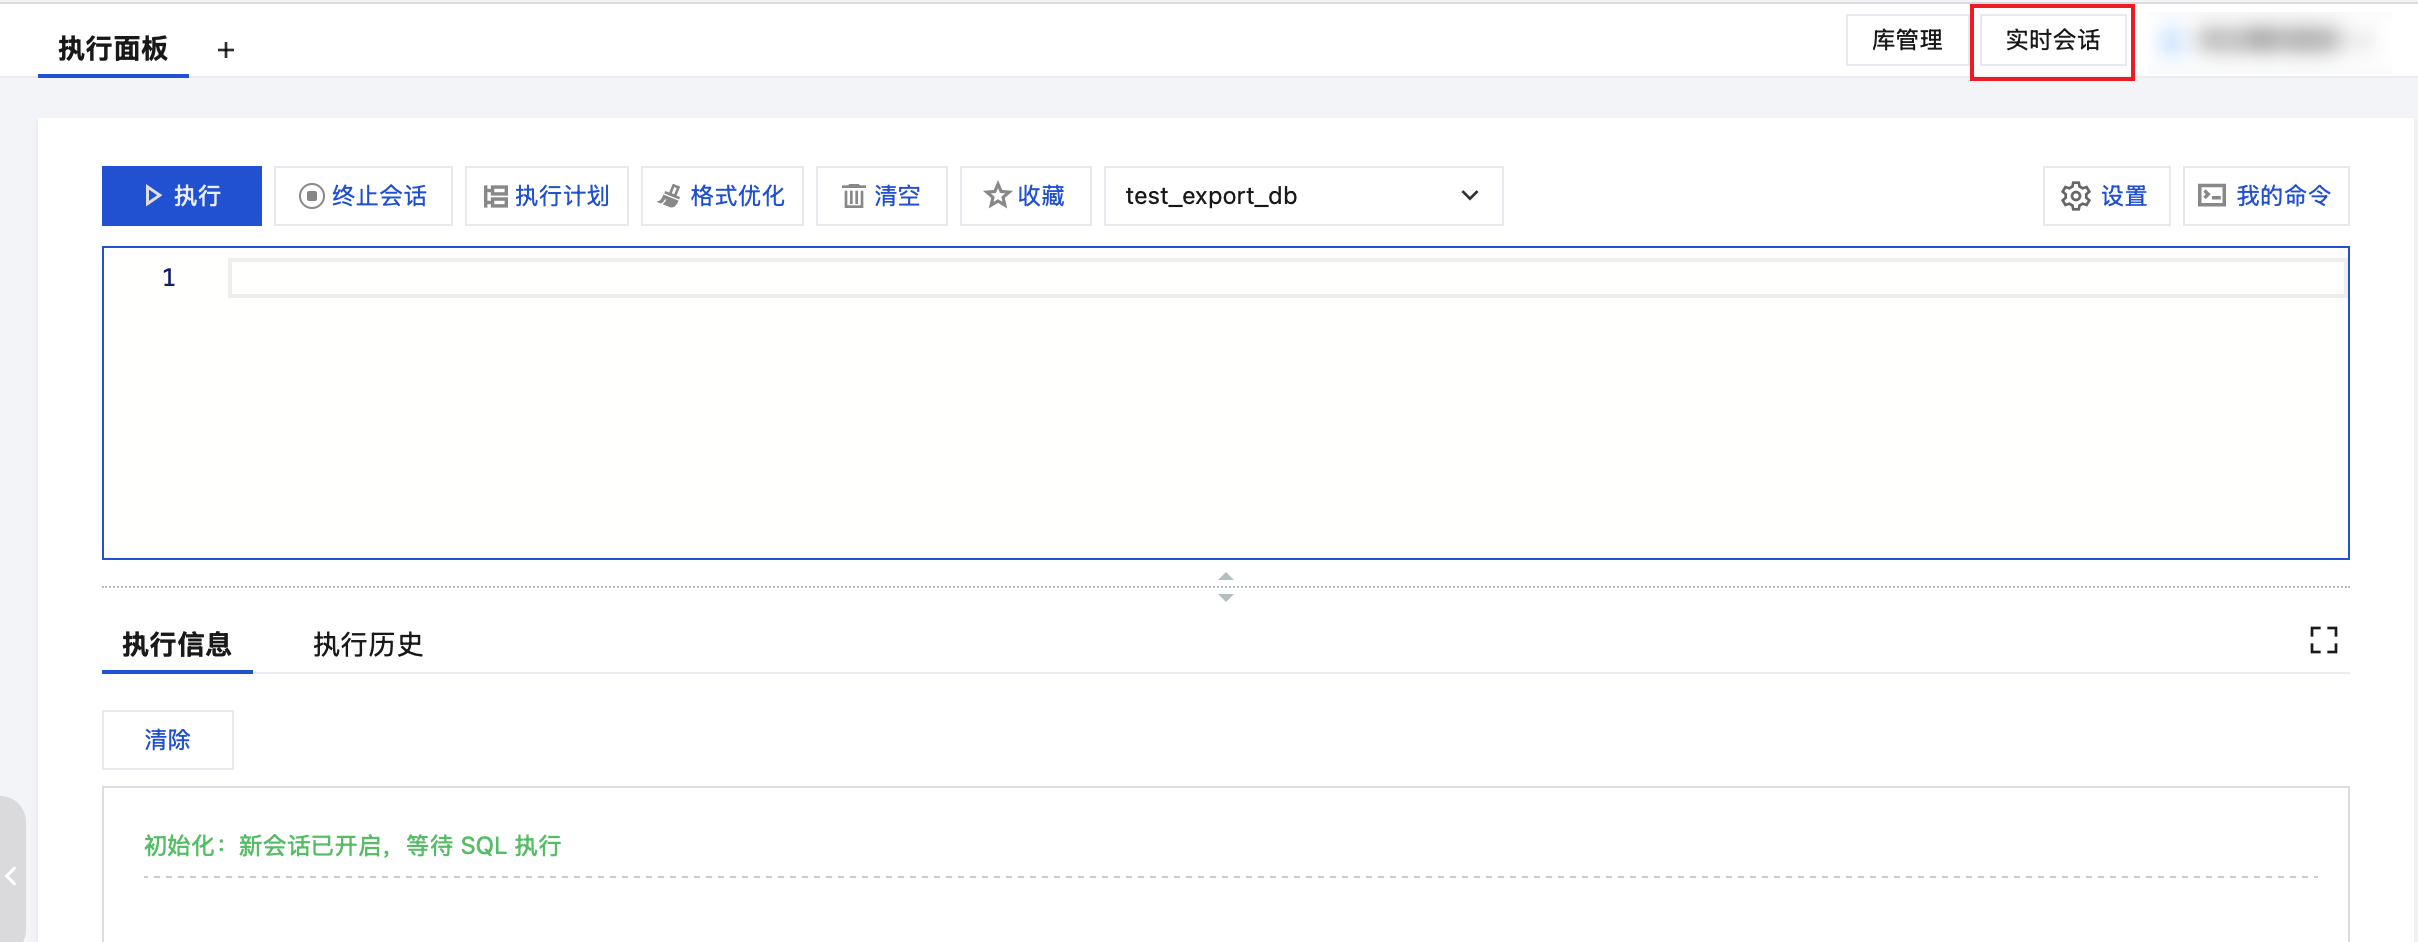Expand the collapsed left sidebar arrow
Image resolution: width=2418 pixels, height=942 pixels.
[12, 876]
